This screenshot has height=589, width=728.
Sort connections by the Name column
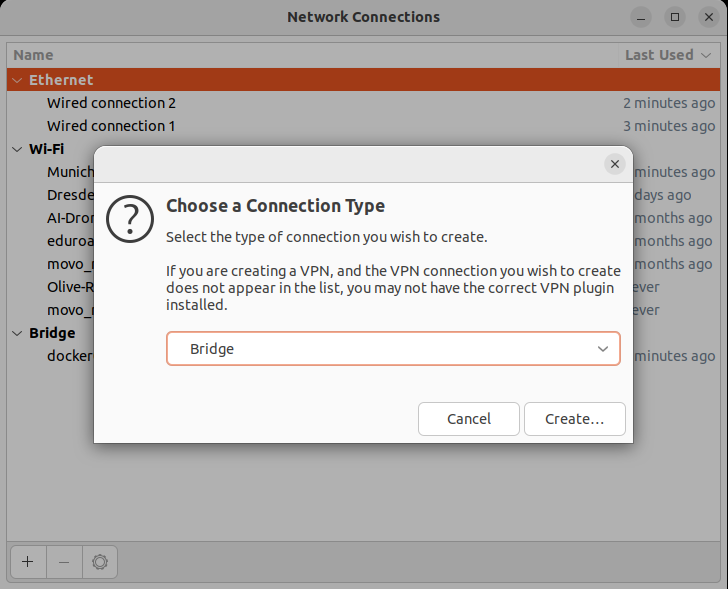pyautogui.click(x=34, y=55)
